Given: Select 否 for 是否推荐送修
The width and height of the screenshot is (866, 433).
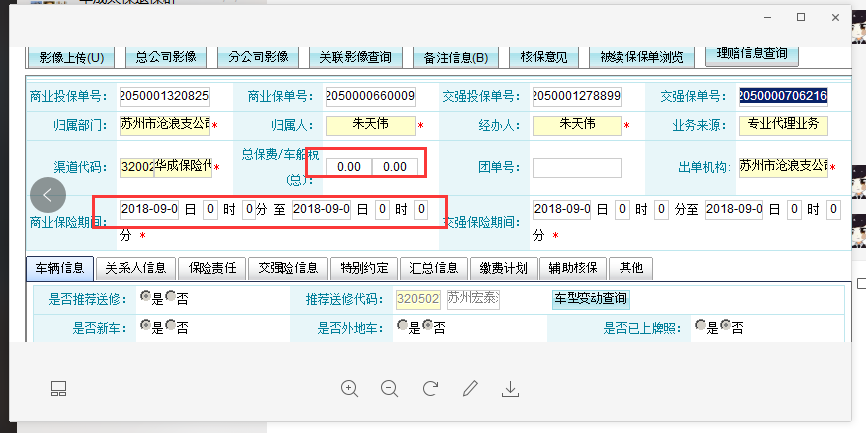Looking at the screenshot, I should [170, 297].
